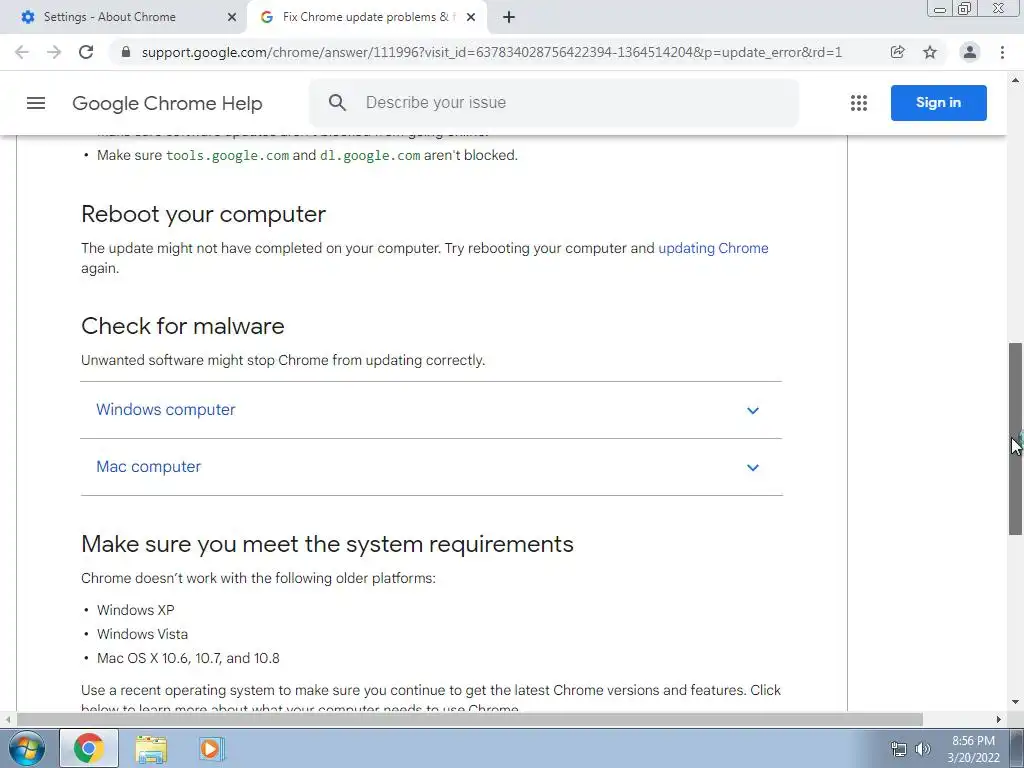
Task: Click the vertical scrollbar thumb
Action: [1016, 439]
